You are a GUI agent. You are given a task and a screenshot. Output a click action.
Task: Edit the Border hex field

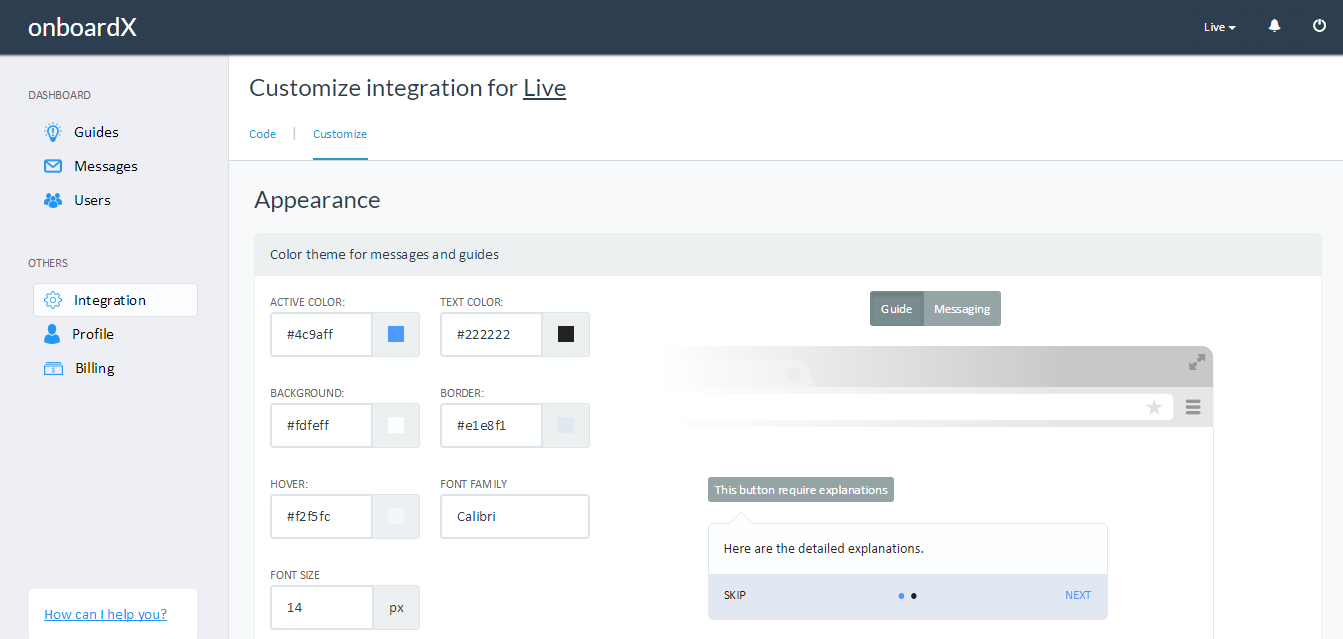(491, 425)
